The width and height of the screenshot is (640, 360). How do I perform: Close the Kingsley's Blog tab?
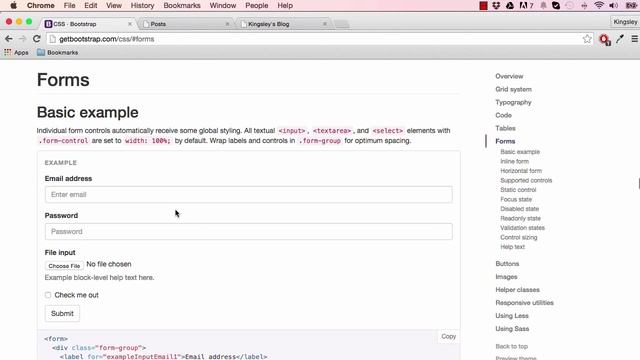coord(325,24)
